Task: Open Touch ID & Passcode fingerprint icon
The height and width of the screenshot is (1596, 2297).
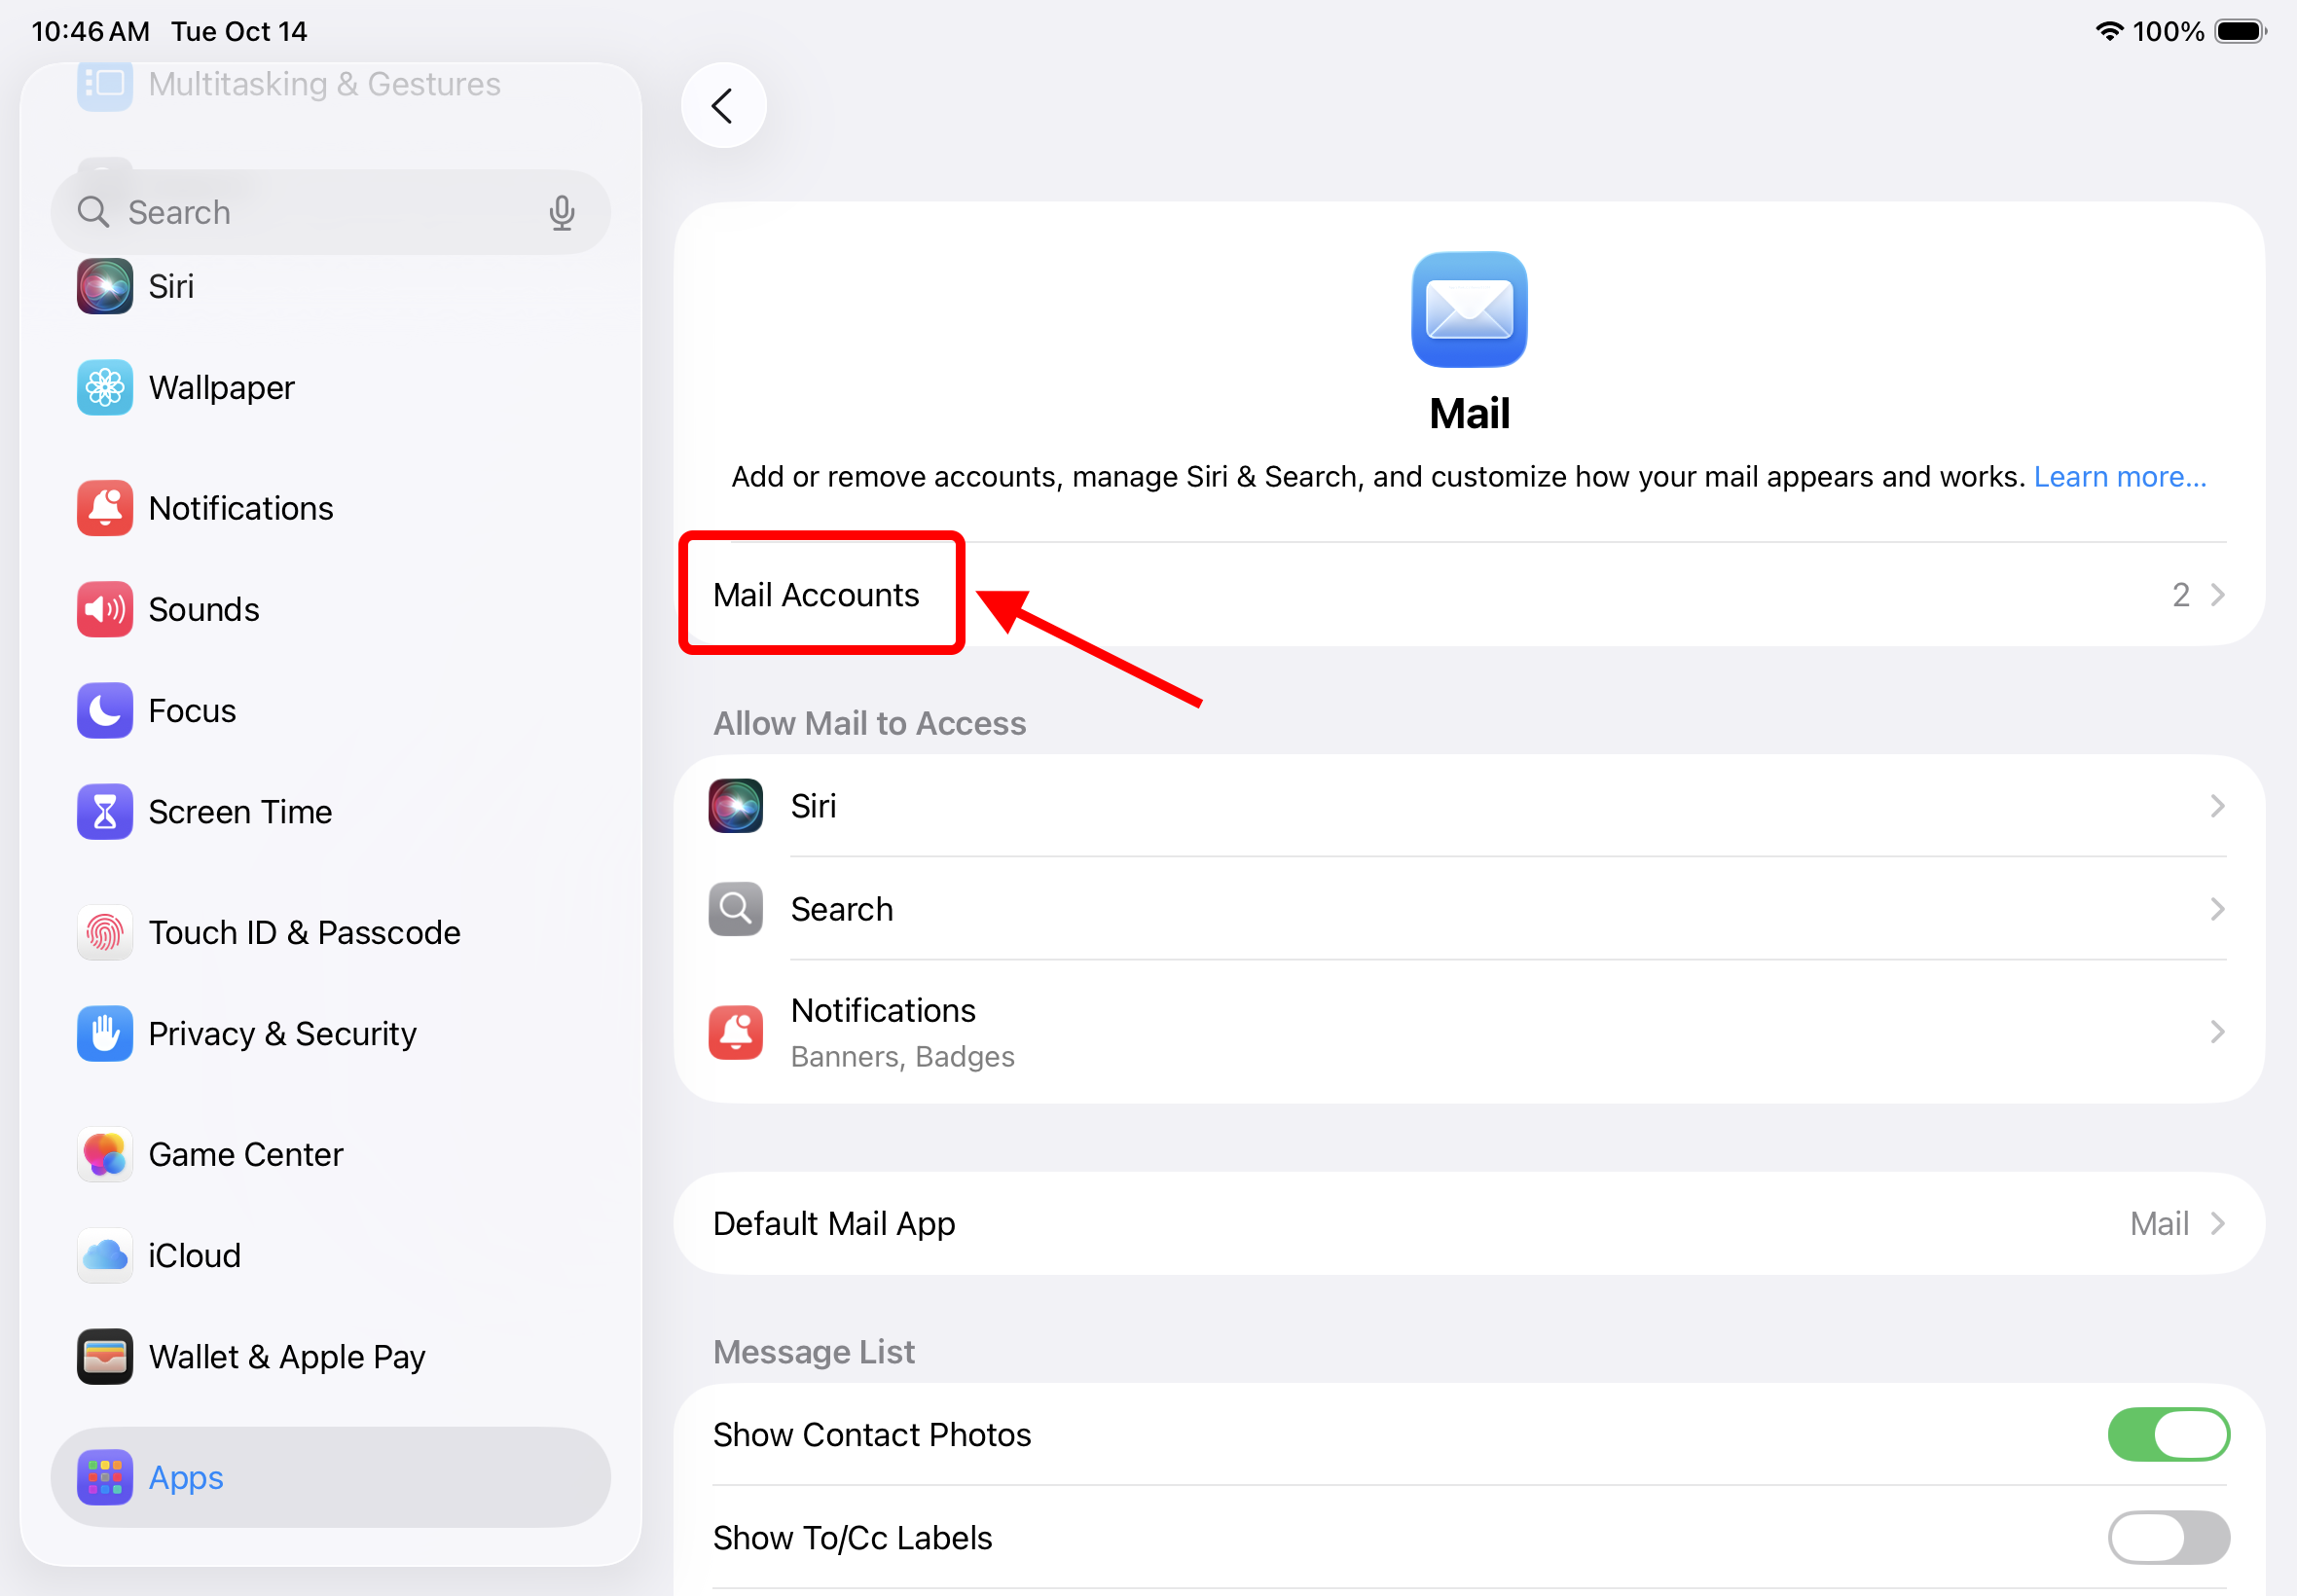Action: [105, 932]
